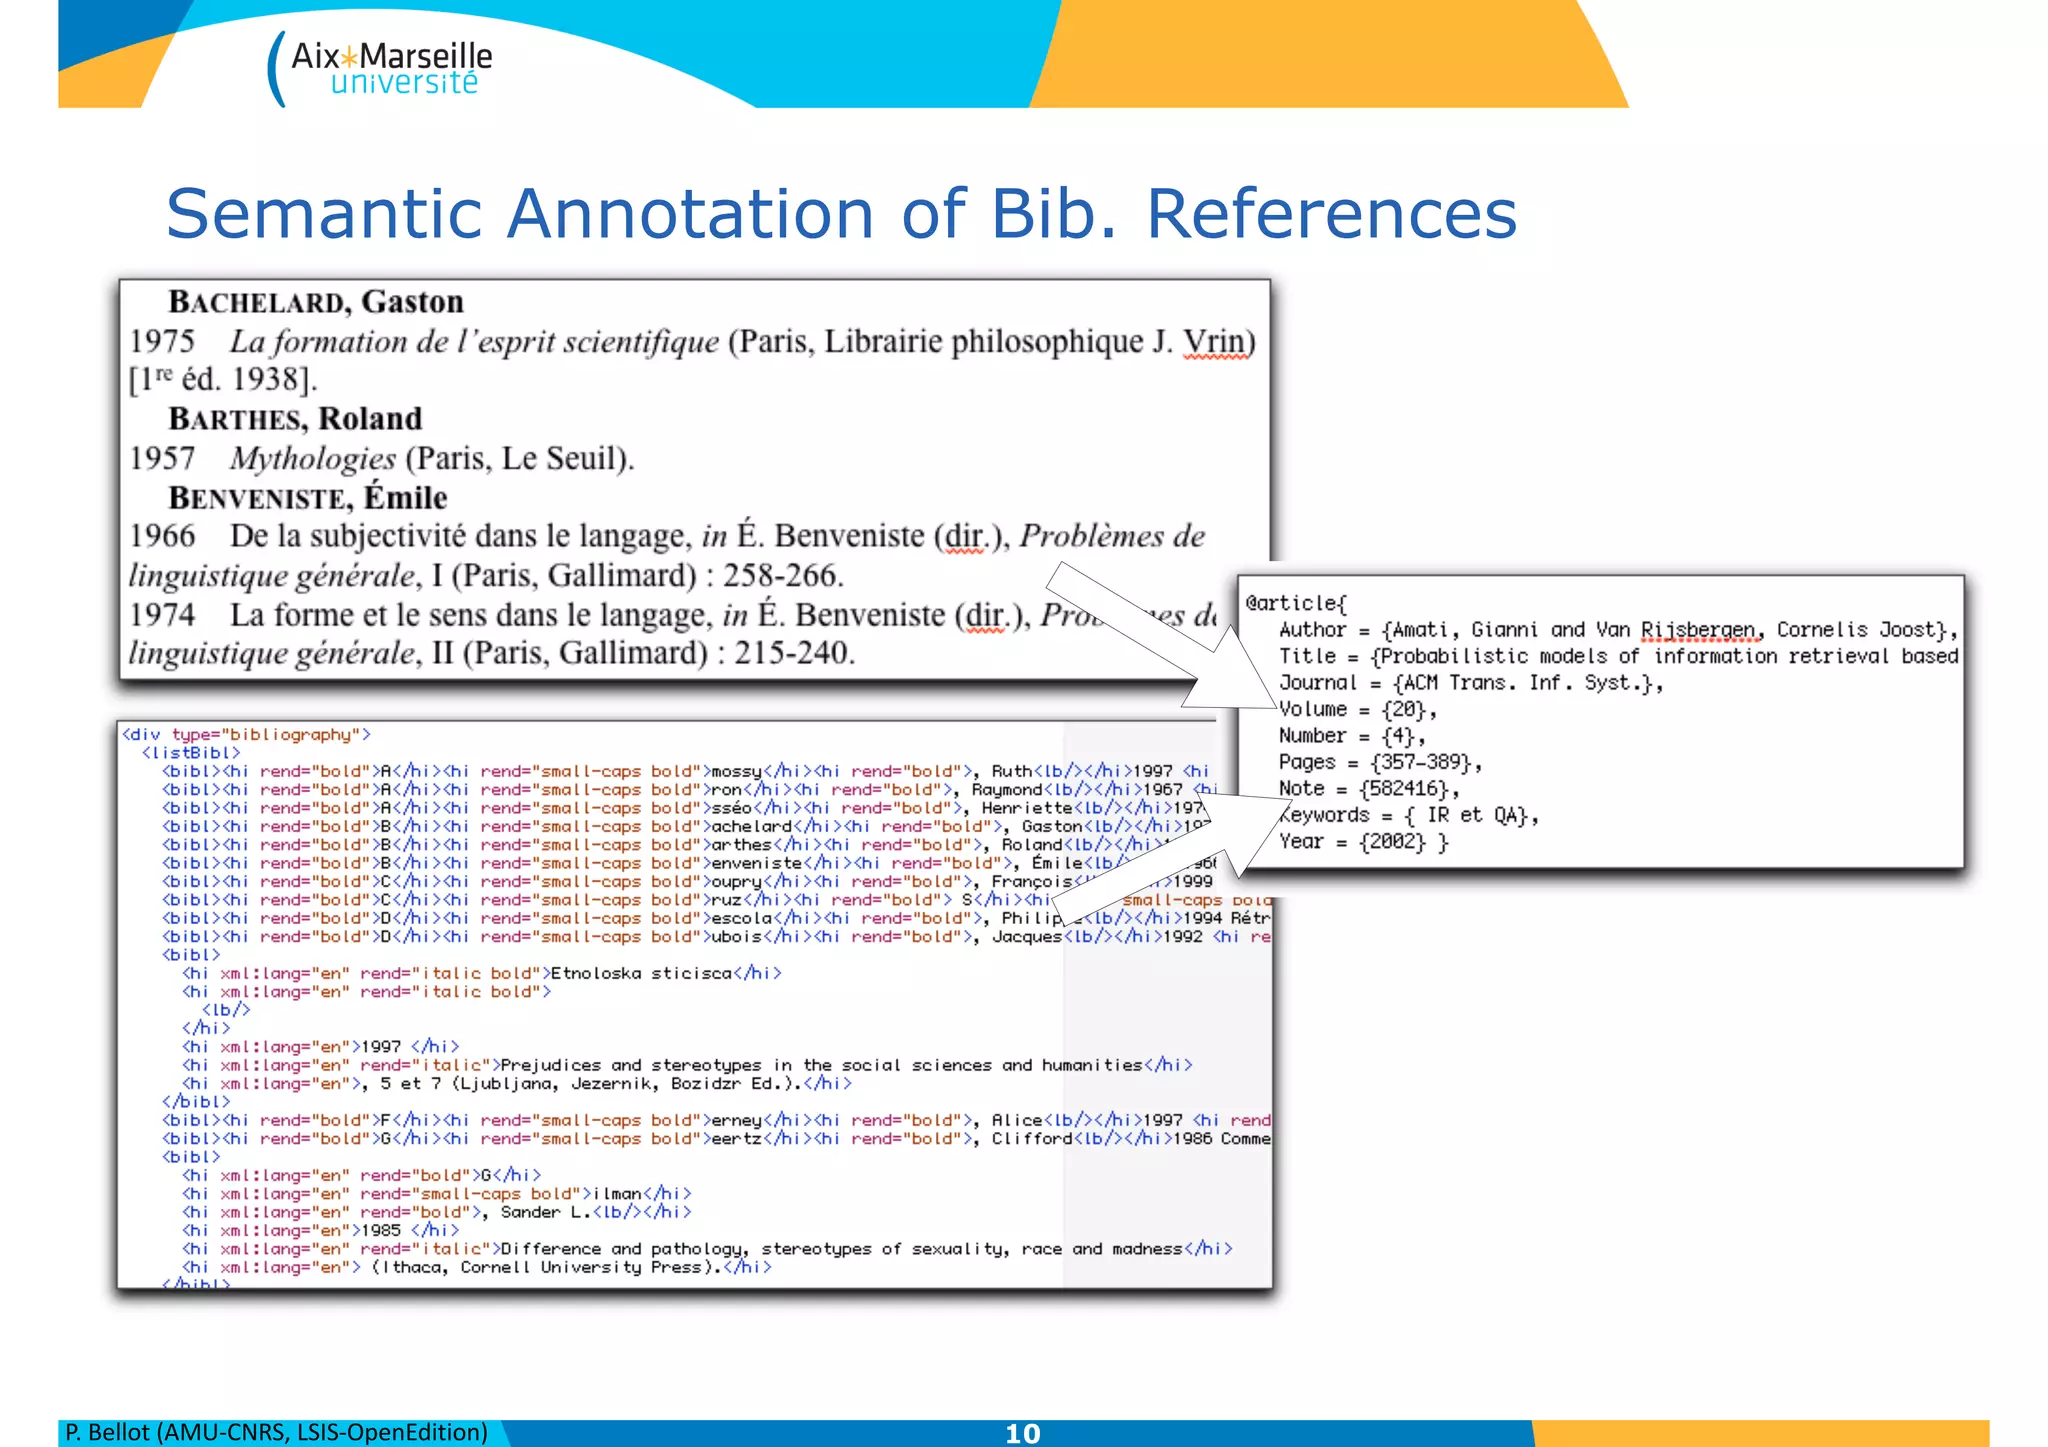Screen dimensions: 2048x1447
Task: Click the BibTeX 'Number = {4}' line
Action: pos(1352,736)
